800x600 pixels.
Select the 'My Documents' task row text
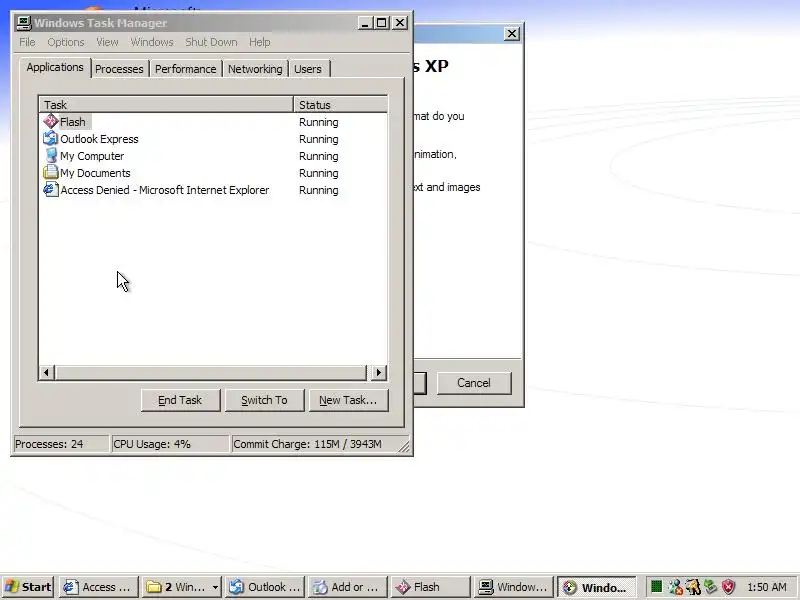(95, 173)
